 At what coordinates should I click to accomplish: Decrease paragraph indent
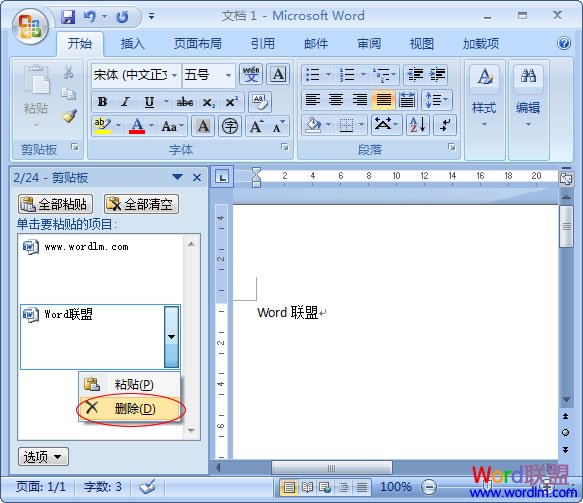(415, 74)
